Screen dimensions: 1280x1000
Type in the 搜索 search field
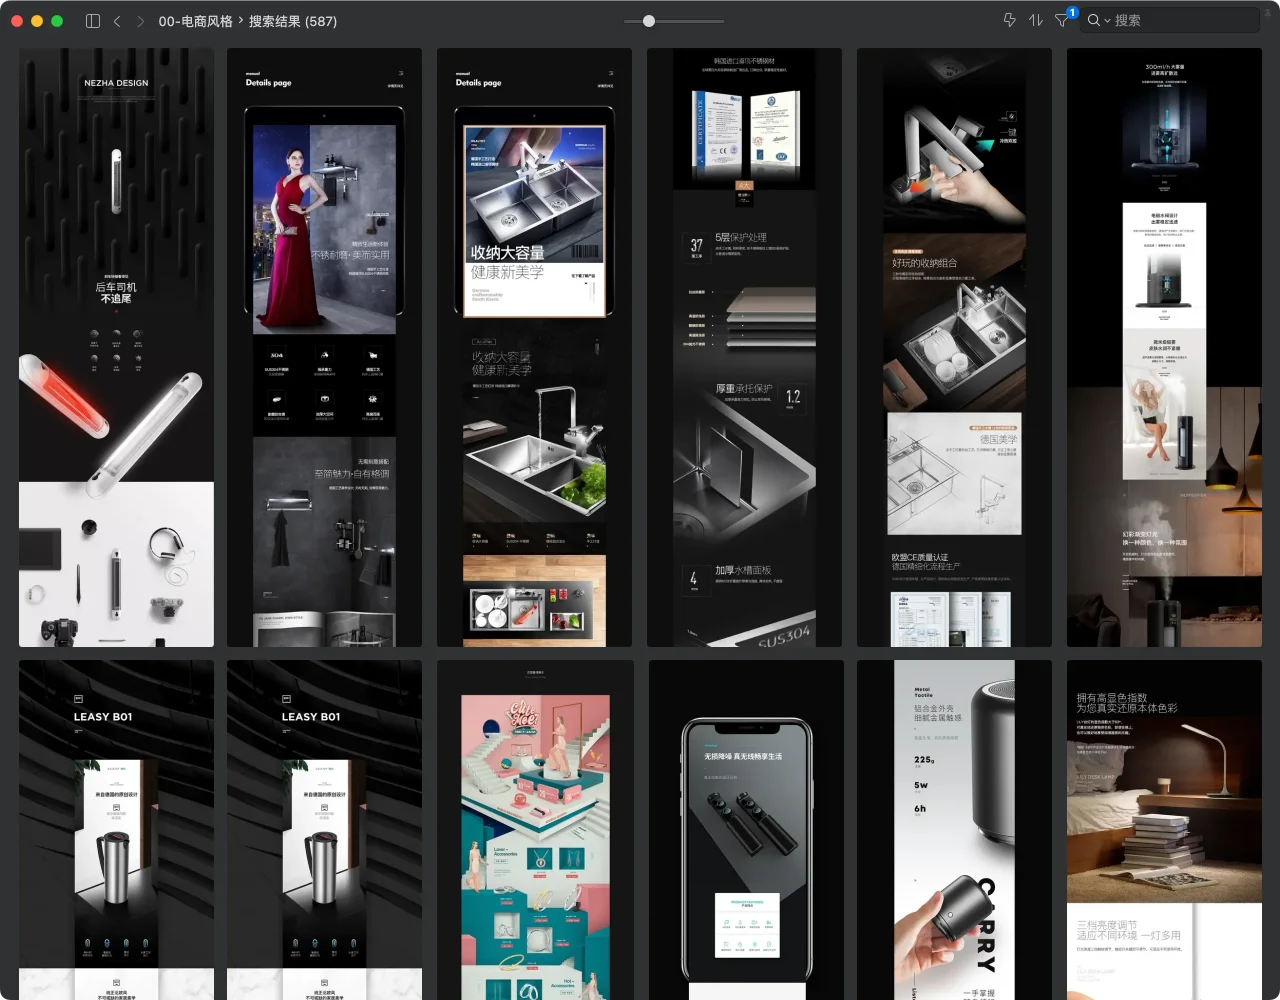point(1180,20)
